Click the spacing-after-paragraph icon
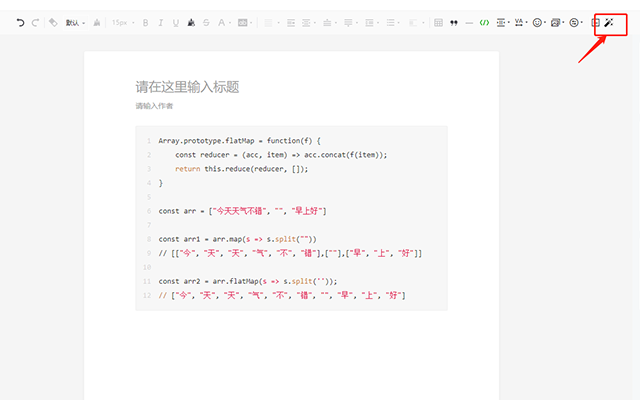 tap(348, 23)
